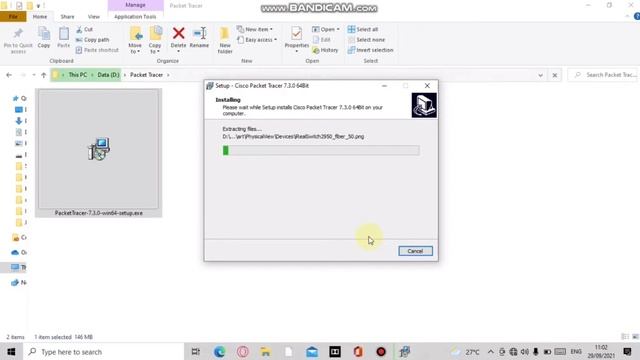Open Mail app on taskbar

click(312, 352)
